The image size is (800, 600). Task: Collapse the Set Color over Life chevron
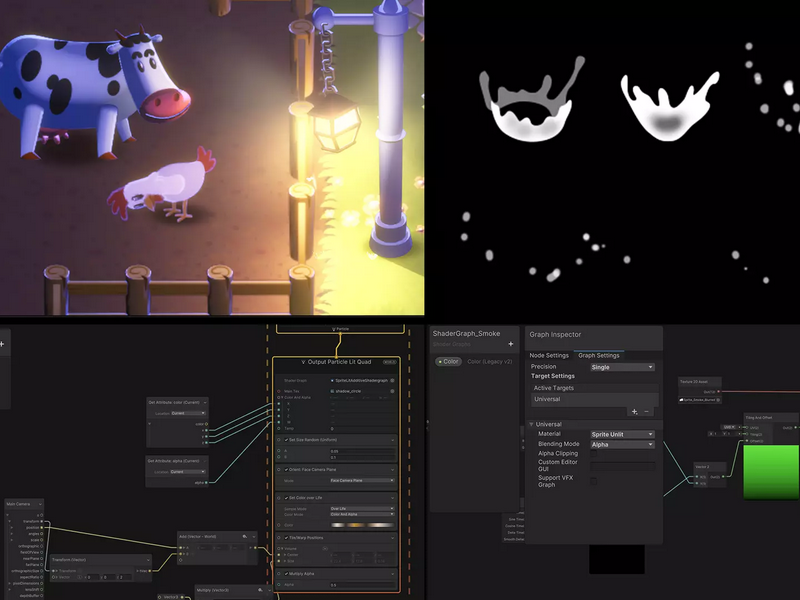coord(392,497)
